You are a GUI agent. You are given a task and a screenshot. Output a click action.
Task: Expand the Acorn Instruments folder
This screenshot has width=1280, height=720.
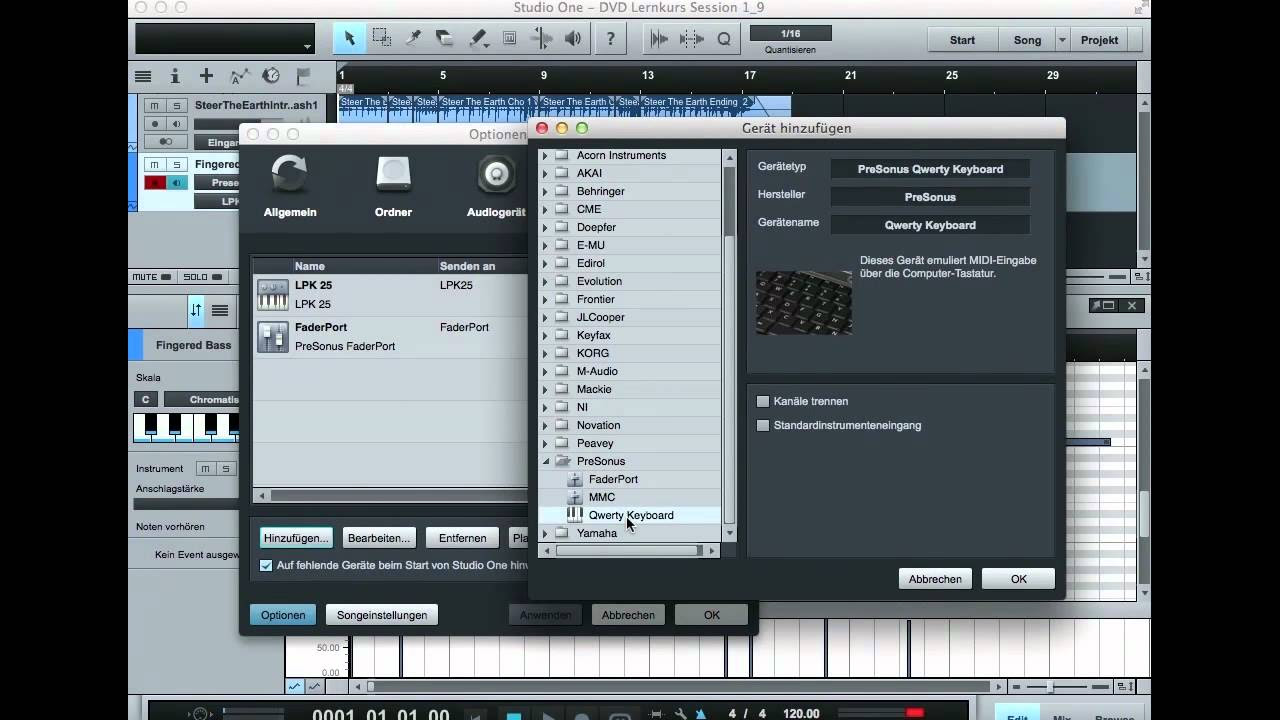coord(545,155)
